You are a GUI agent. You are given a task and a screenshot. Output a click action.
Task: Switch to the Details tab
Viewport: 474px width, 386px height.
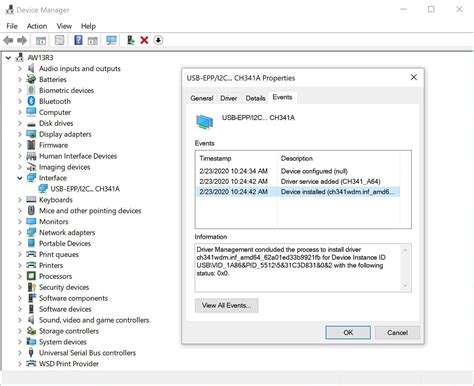click(255, 98)
